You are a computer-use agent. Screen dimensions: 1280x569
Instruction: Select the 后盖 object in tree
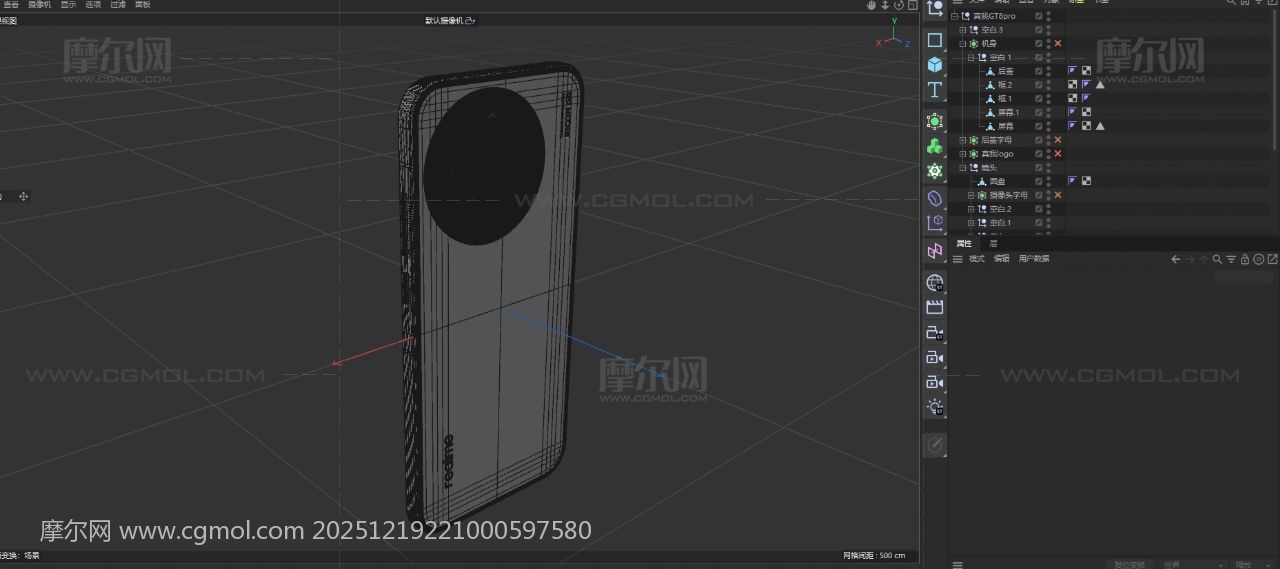coord(1005,71)
